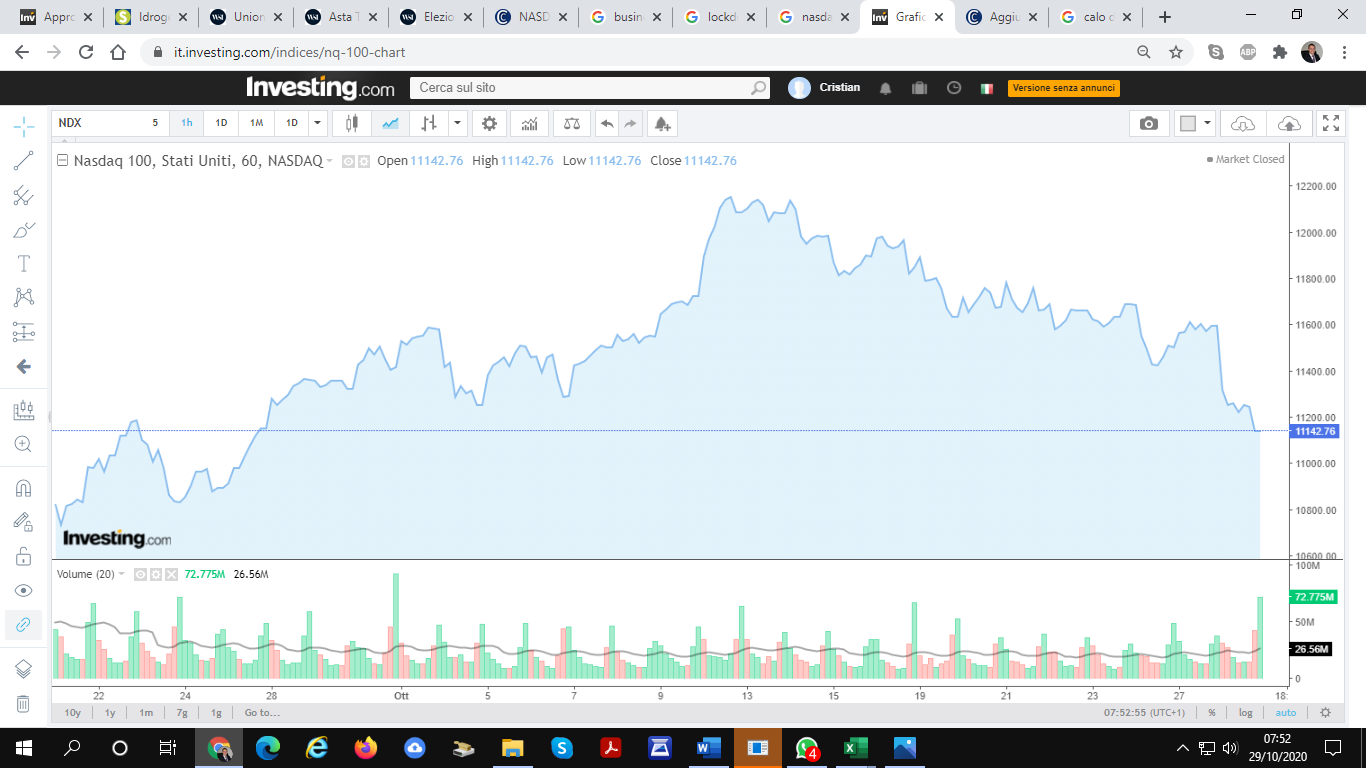Create an alert with bell icon
This screenshot has height=768, width=1366.
point(662,123)
